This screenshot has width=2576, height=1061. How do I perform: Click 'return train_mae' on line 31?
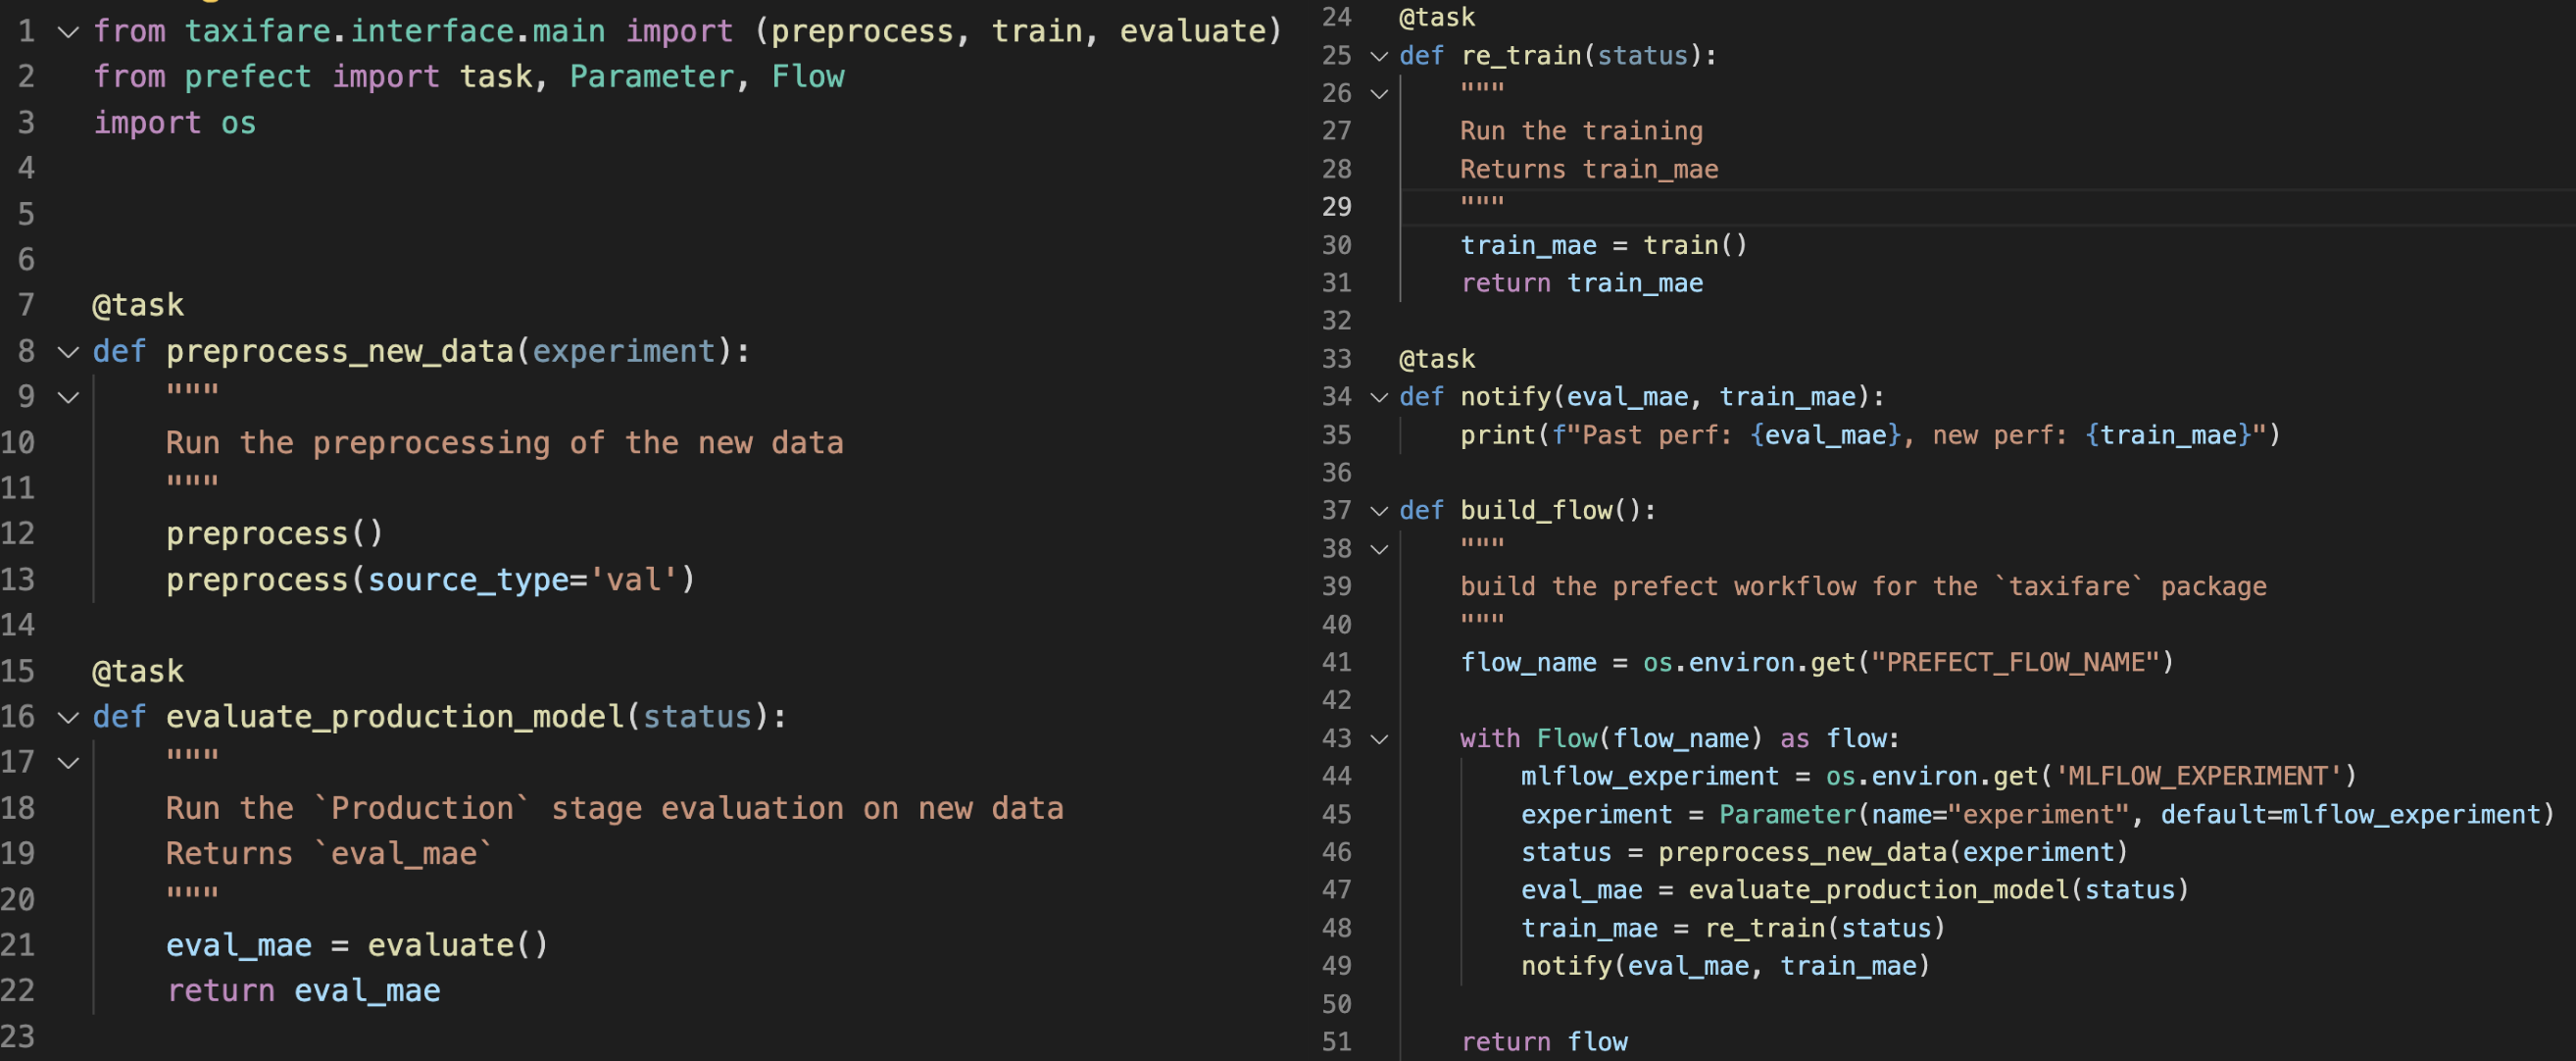click(x=1582, y=284)
